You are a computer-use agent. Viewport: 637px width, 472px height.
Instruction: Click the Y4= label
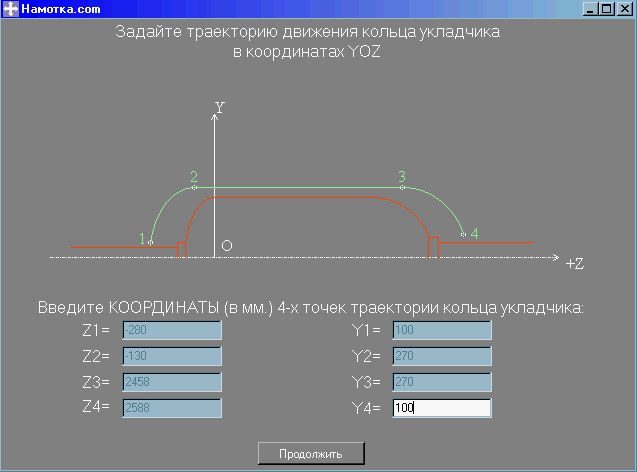(x=366, y=408)
